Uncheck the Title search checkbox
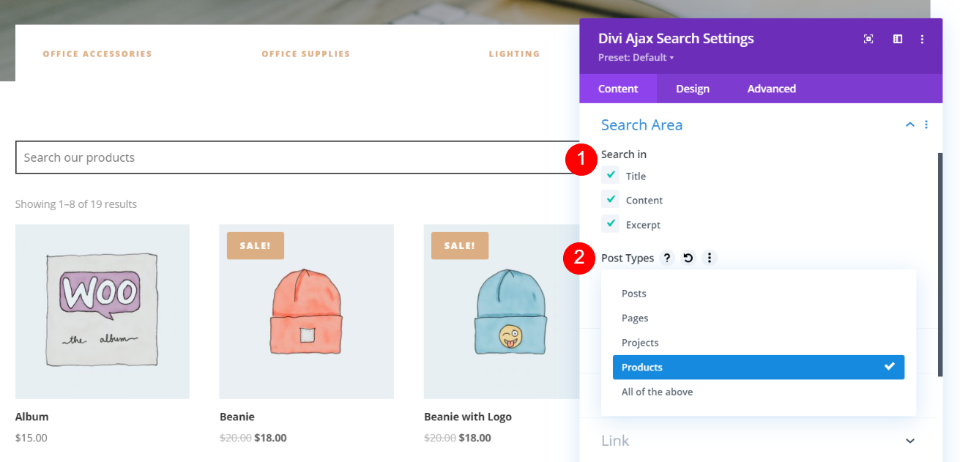 (611, 175)
